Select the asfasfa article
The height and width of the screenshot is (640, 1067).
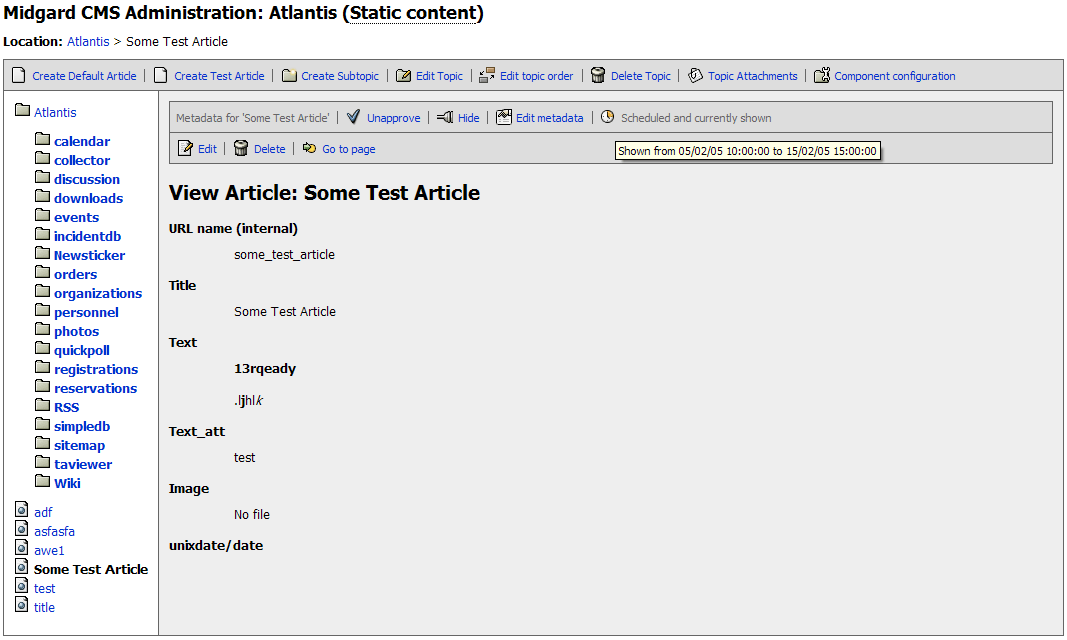[x=54, y=532]
